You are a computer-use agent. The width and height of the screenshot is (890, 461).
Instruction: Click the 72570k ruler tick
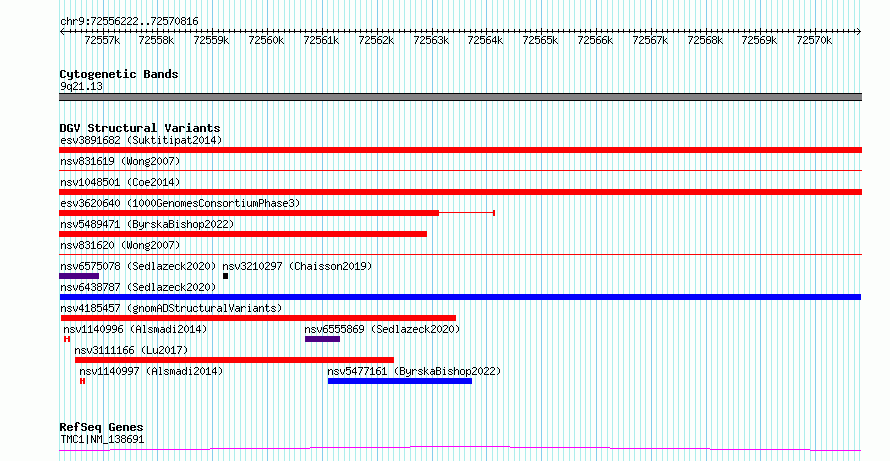(x=815, y=40)
